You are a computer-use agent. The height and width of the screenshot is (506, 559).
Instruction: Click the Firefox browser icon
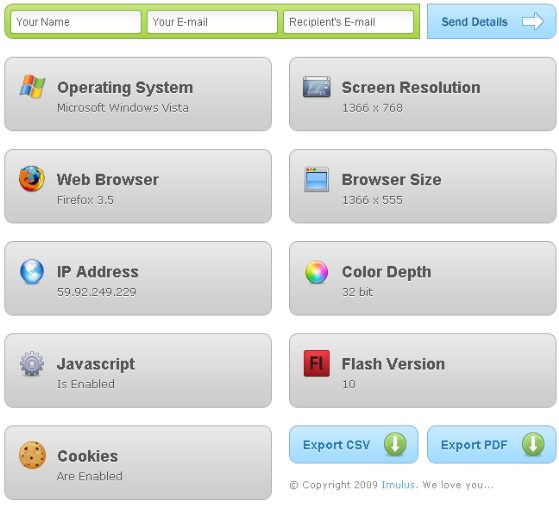pyautogui.click(x=32, y=179)
